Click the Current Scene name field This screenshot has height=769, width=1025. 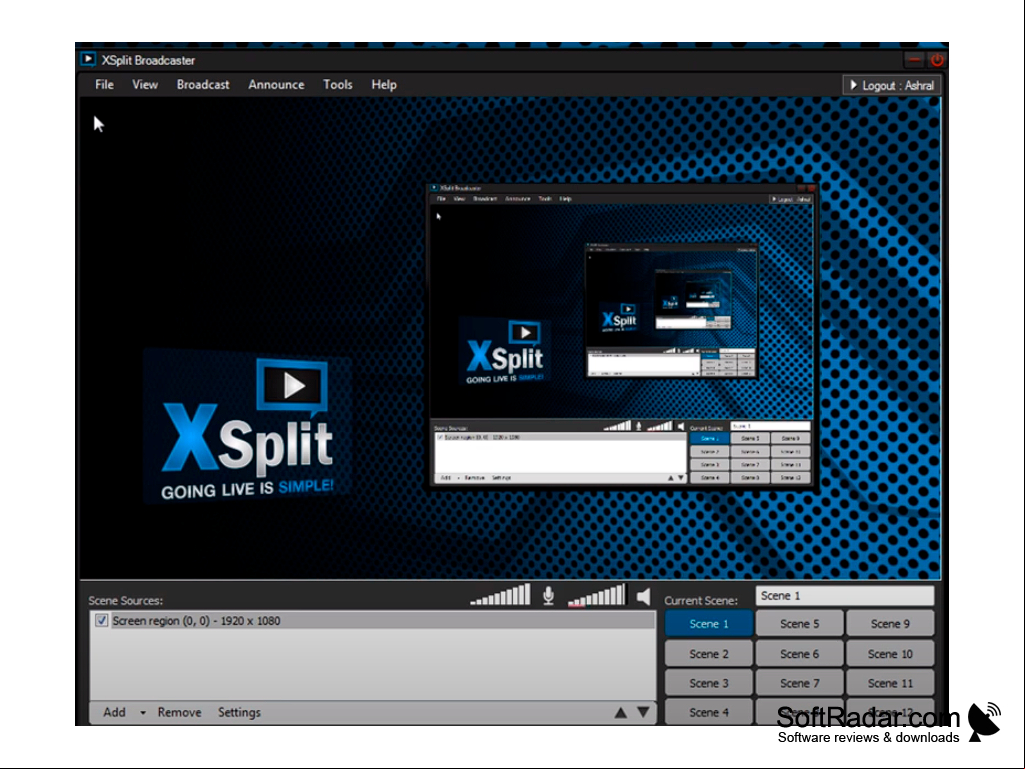[845, 596]
